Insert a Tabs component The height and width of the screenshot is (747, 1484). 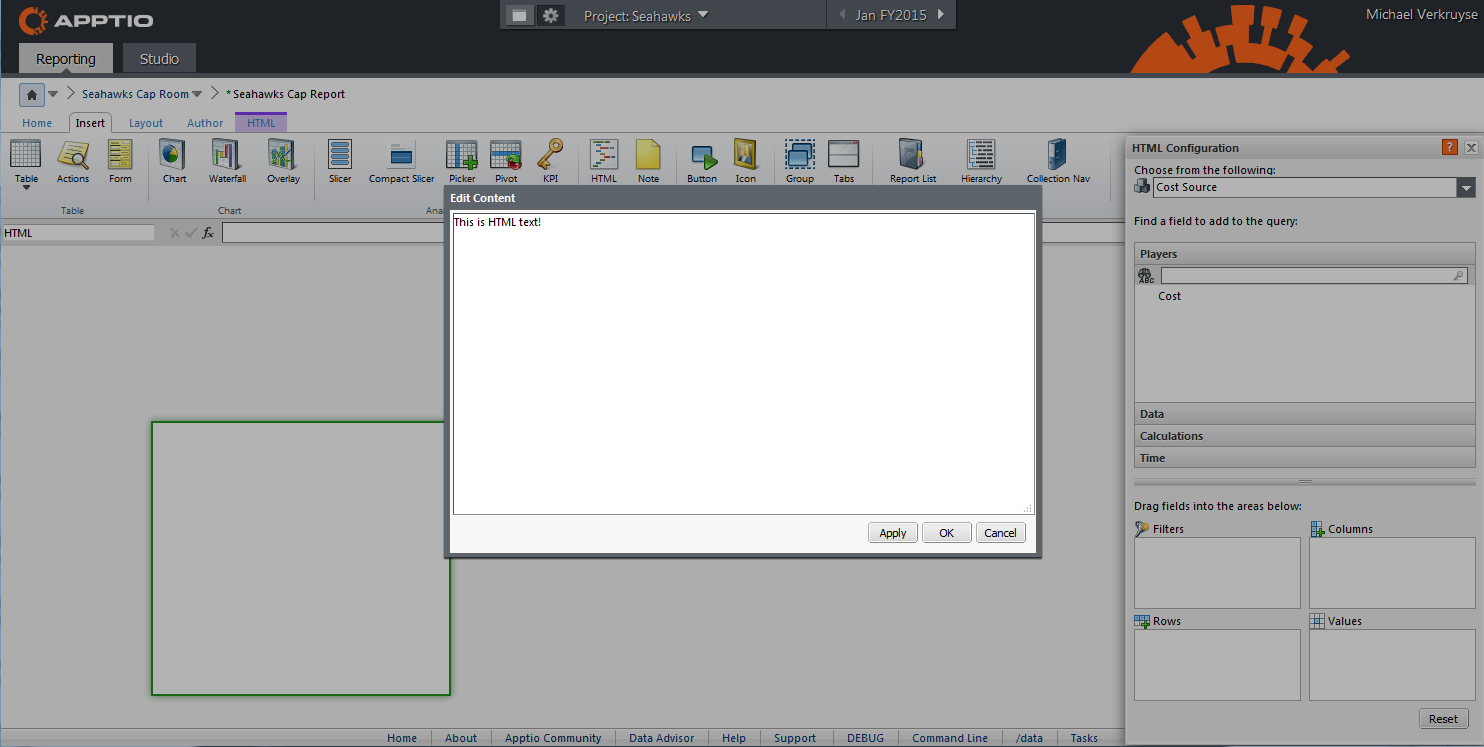coord(844,162)
